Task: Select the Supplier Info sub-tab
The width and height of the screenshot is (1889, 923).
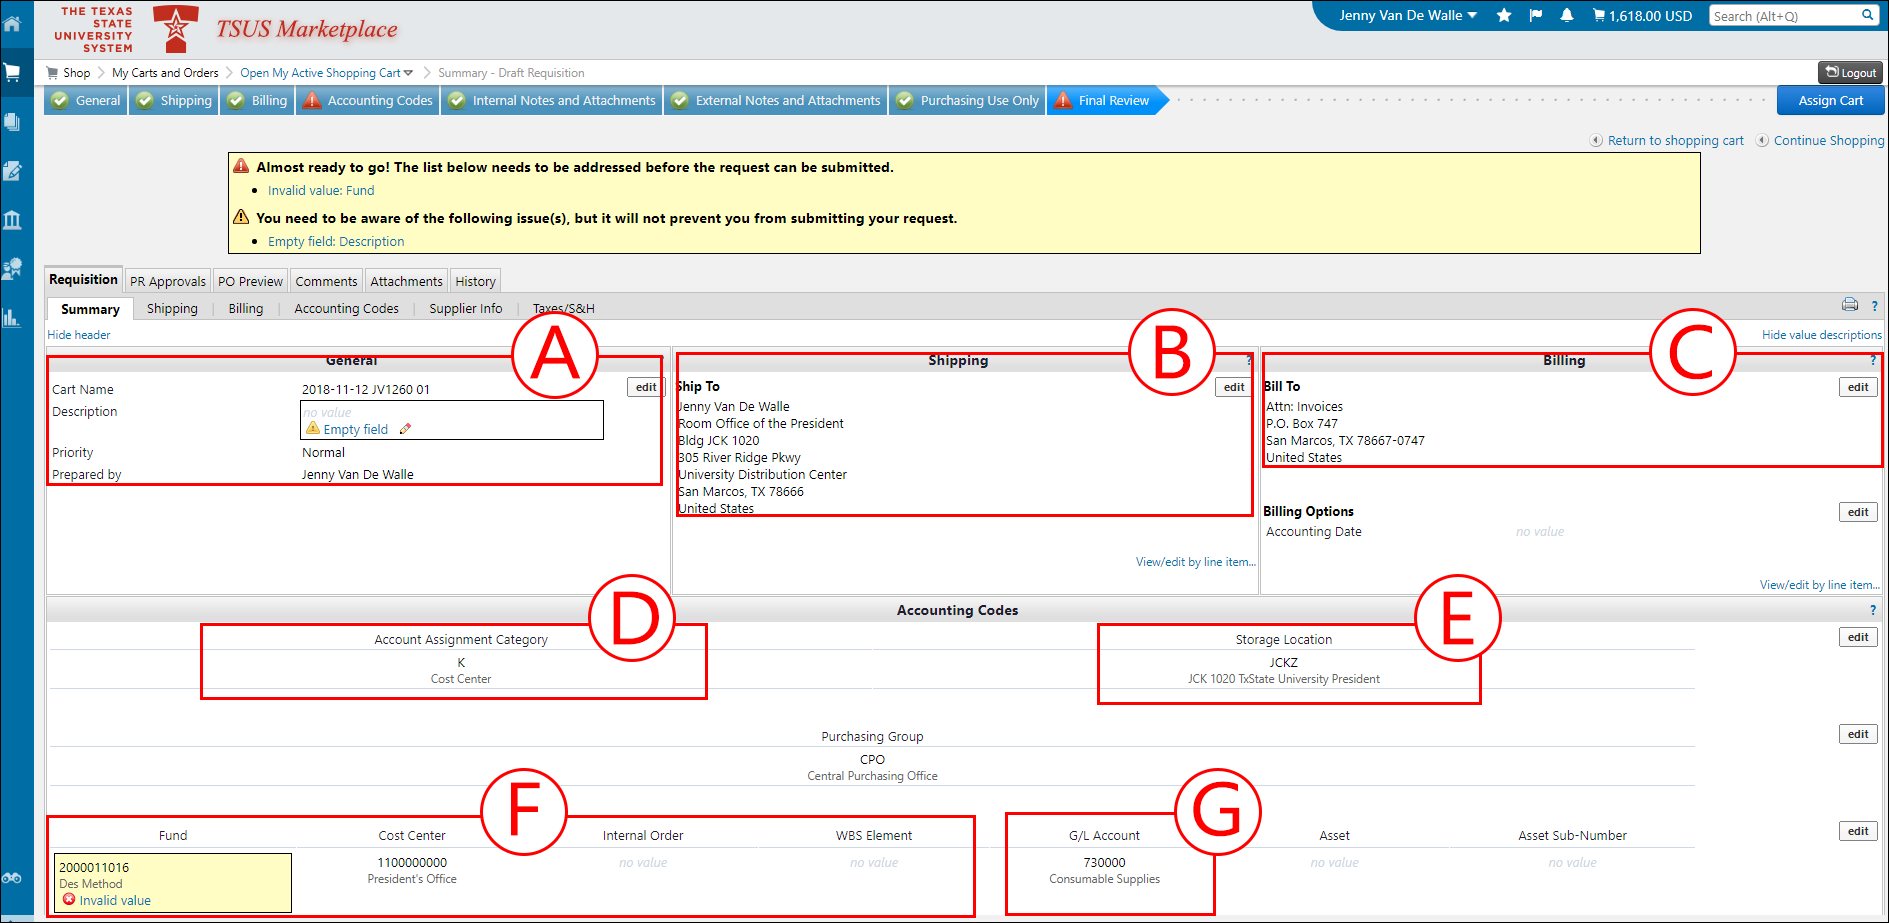Action: pyautogui.click(x=466, y=309)
